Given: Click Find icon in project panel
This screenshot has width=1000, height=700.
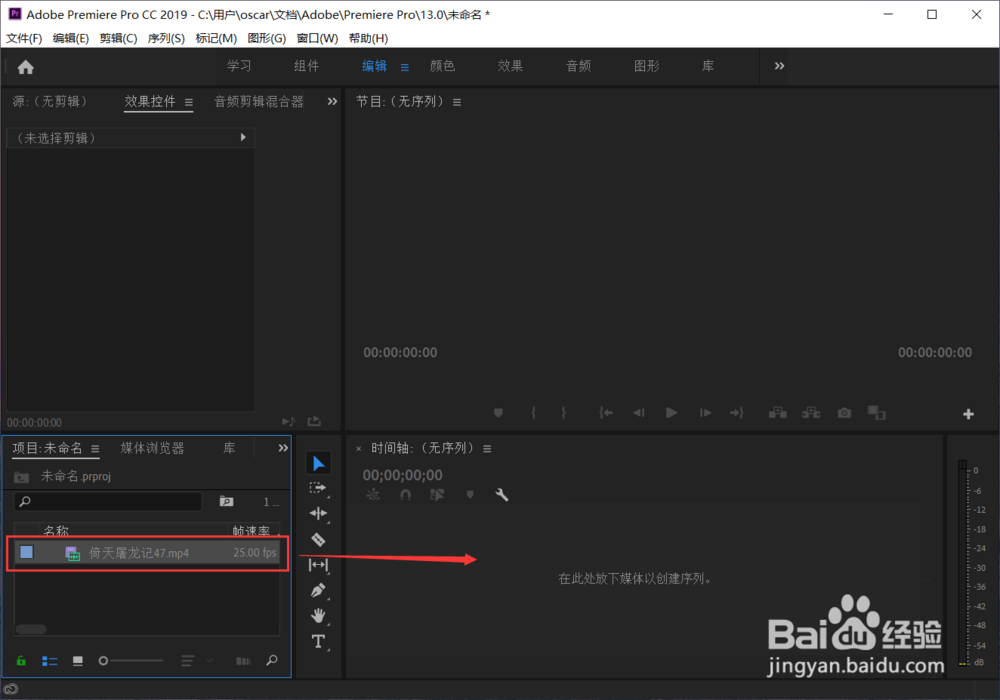Looking at the screenshot, I should tap(272, 660).
